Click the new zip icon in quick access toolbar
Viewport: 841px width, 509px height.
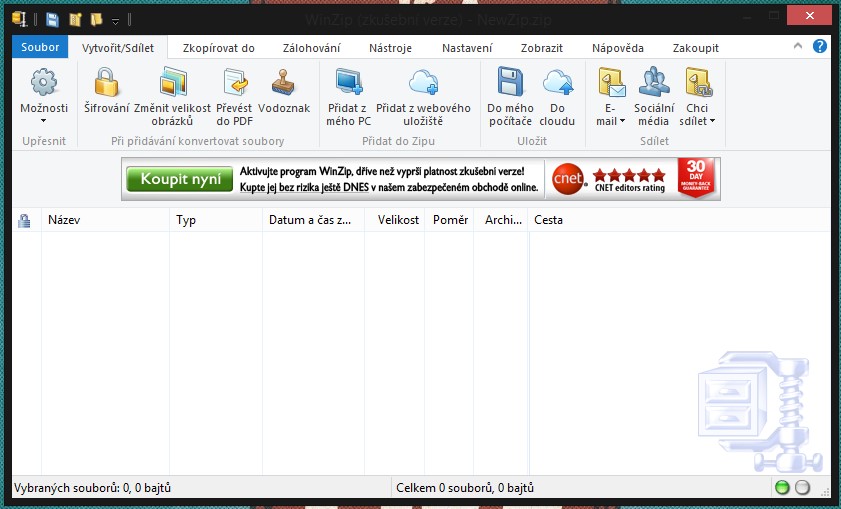(75, 20)
